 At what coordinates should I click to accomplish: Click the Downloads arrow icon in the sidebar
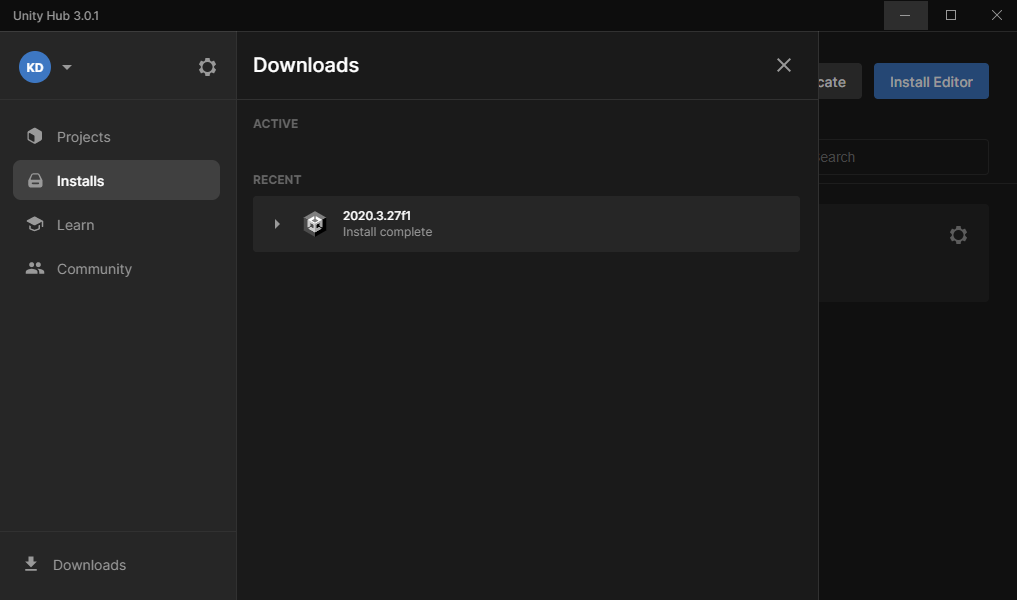click(x=31, y=564)
